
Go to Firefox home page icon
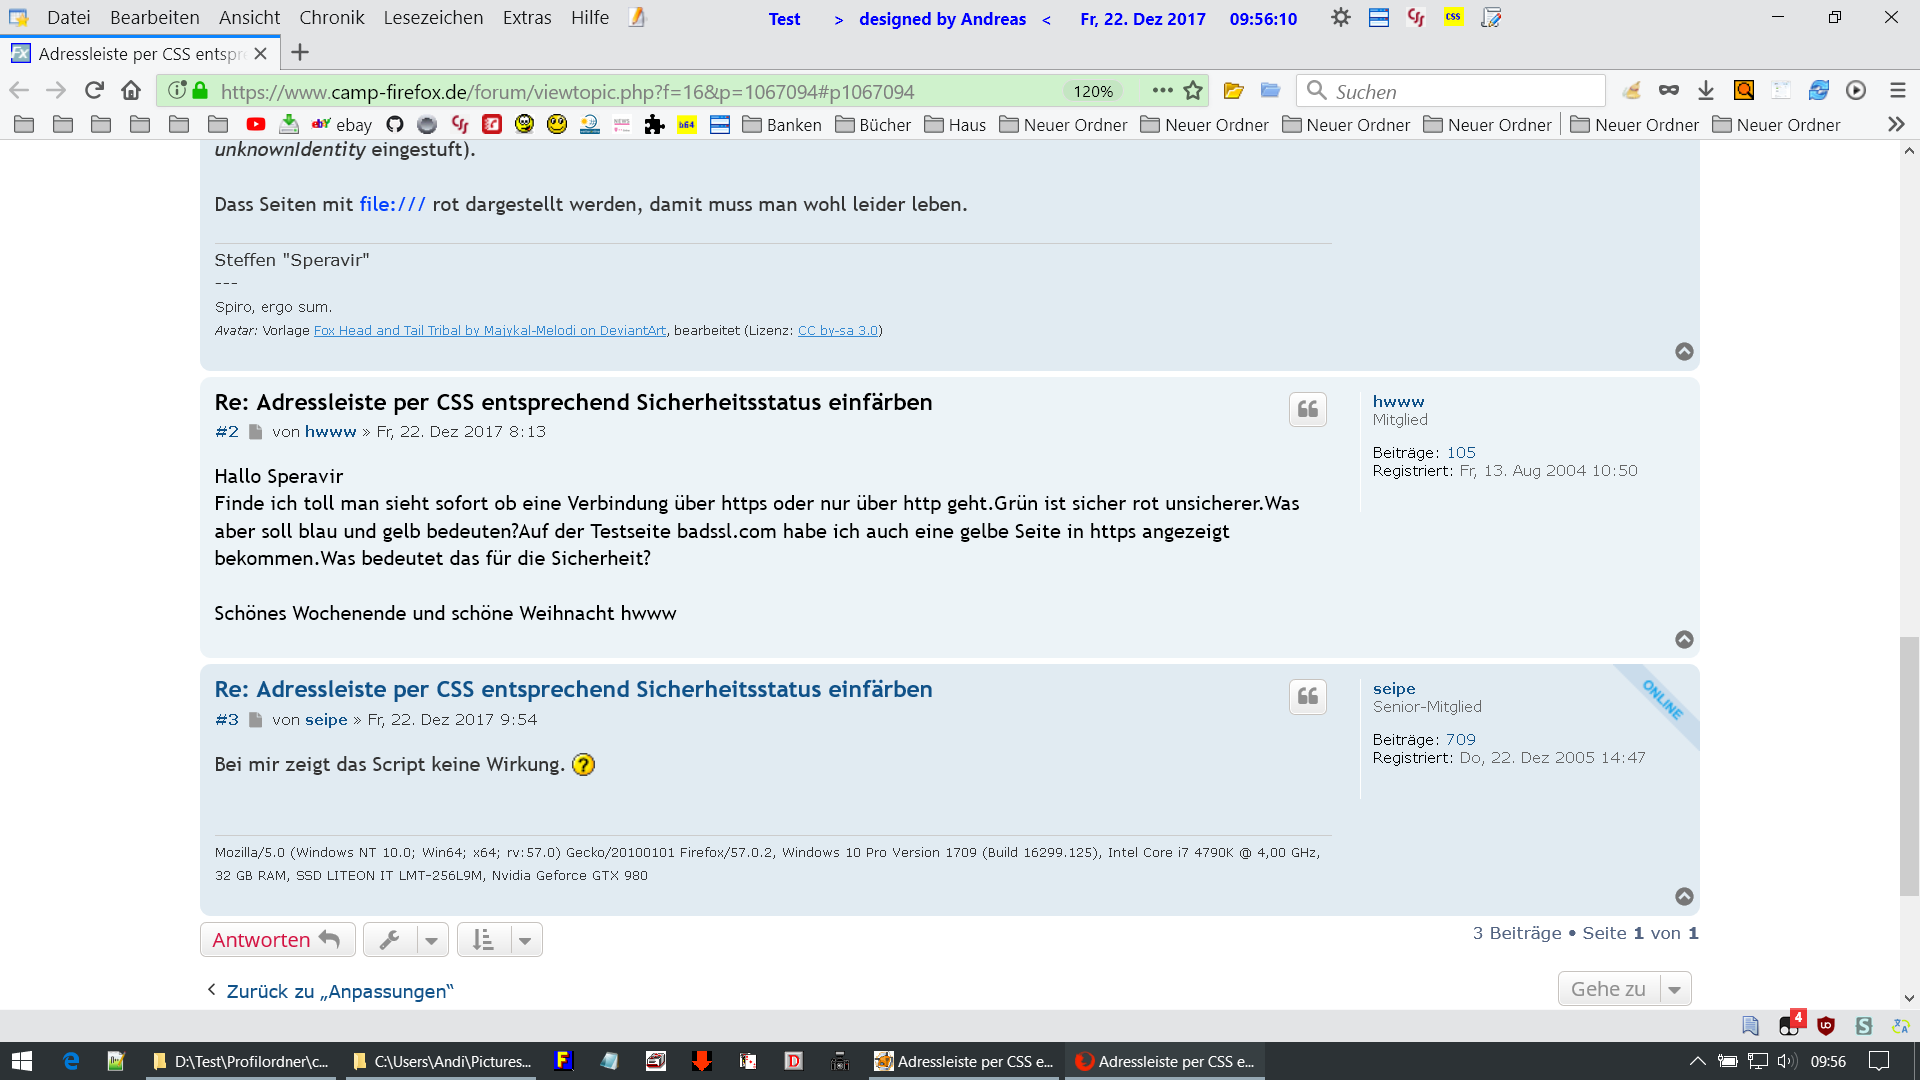131,91
